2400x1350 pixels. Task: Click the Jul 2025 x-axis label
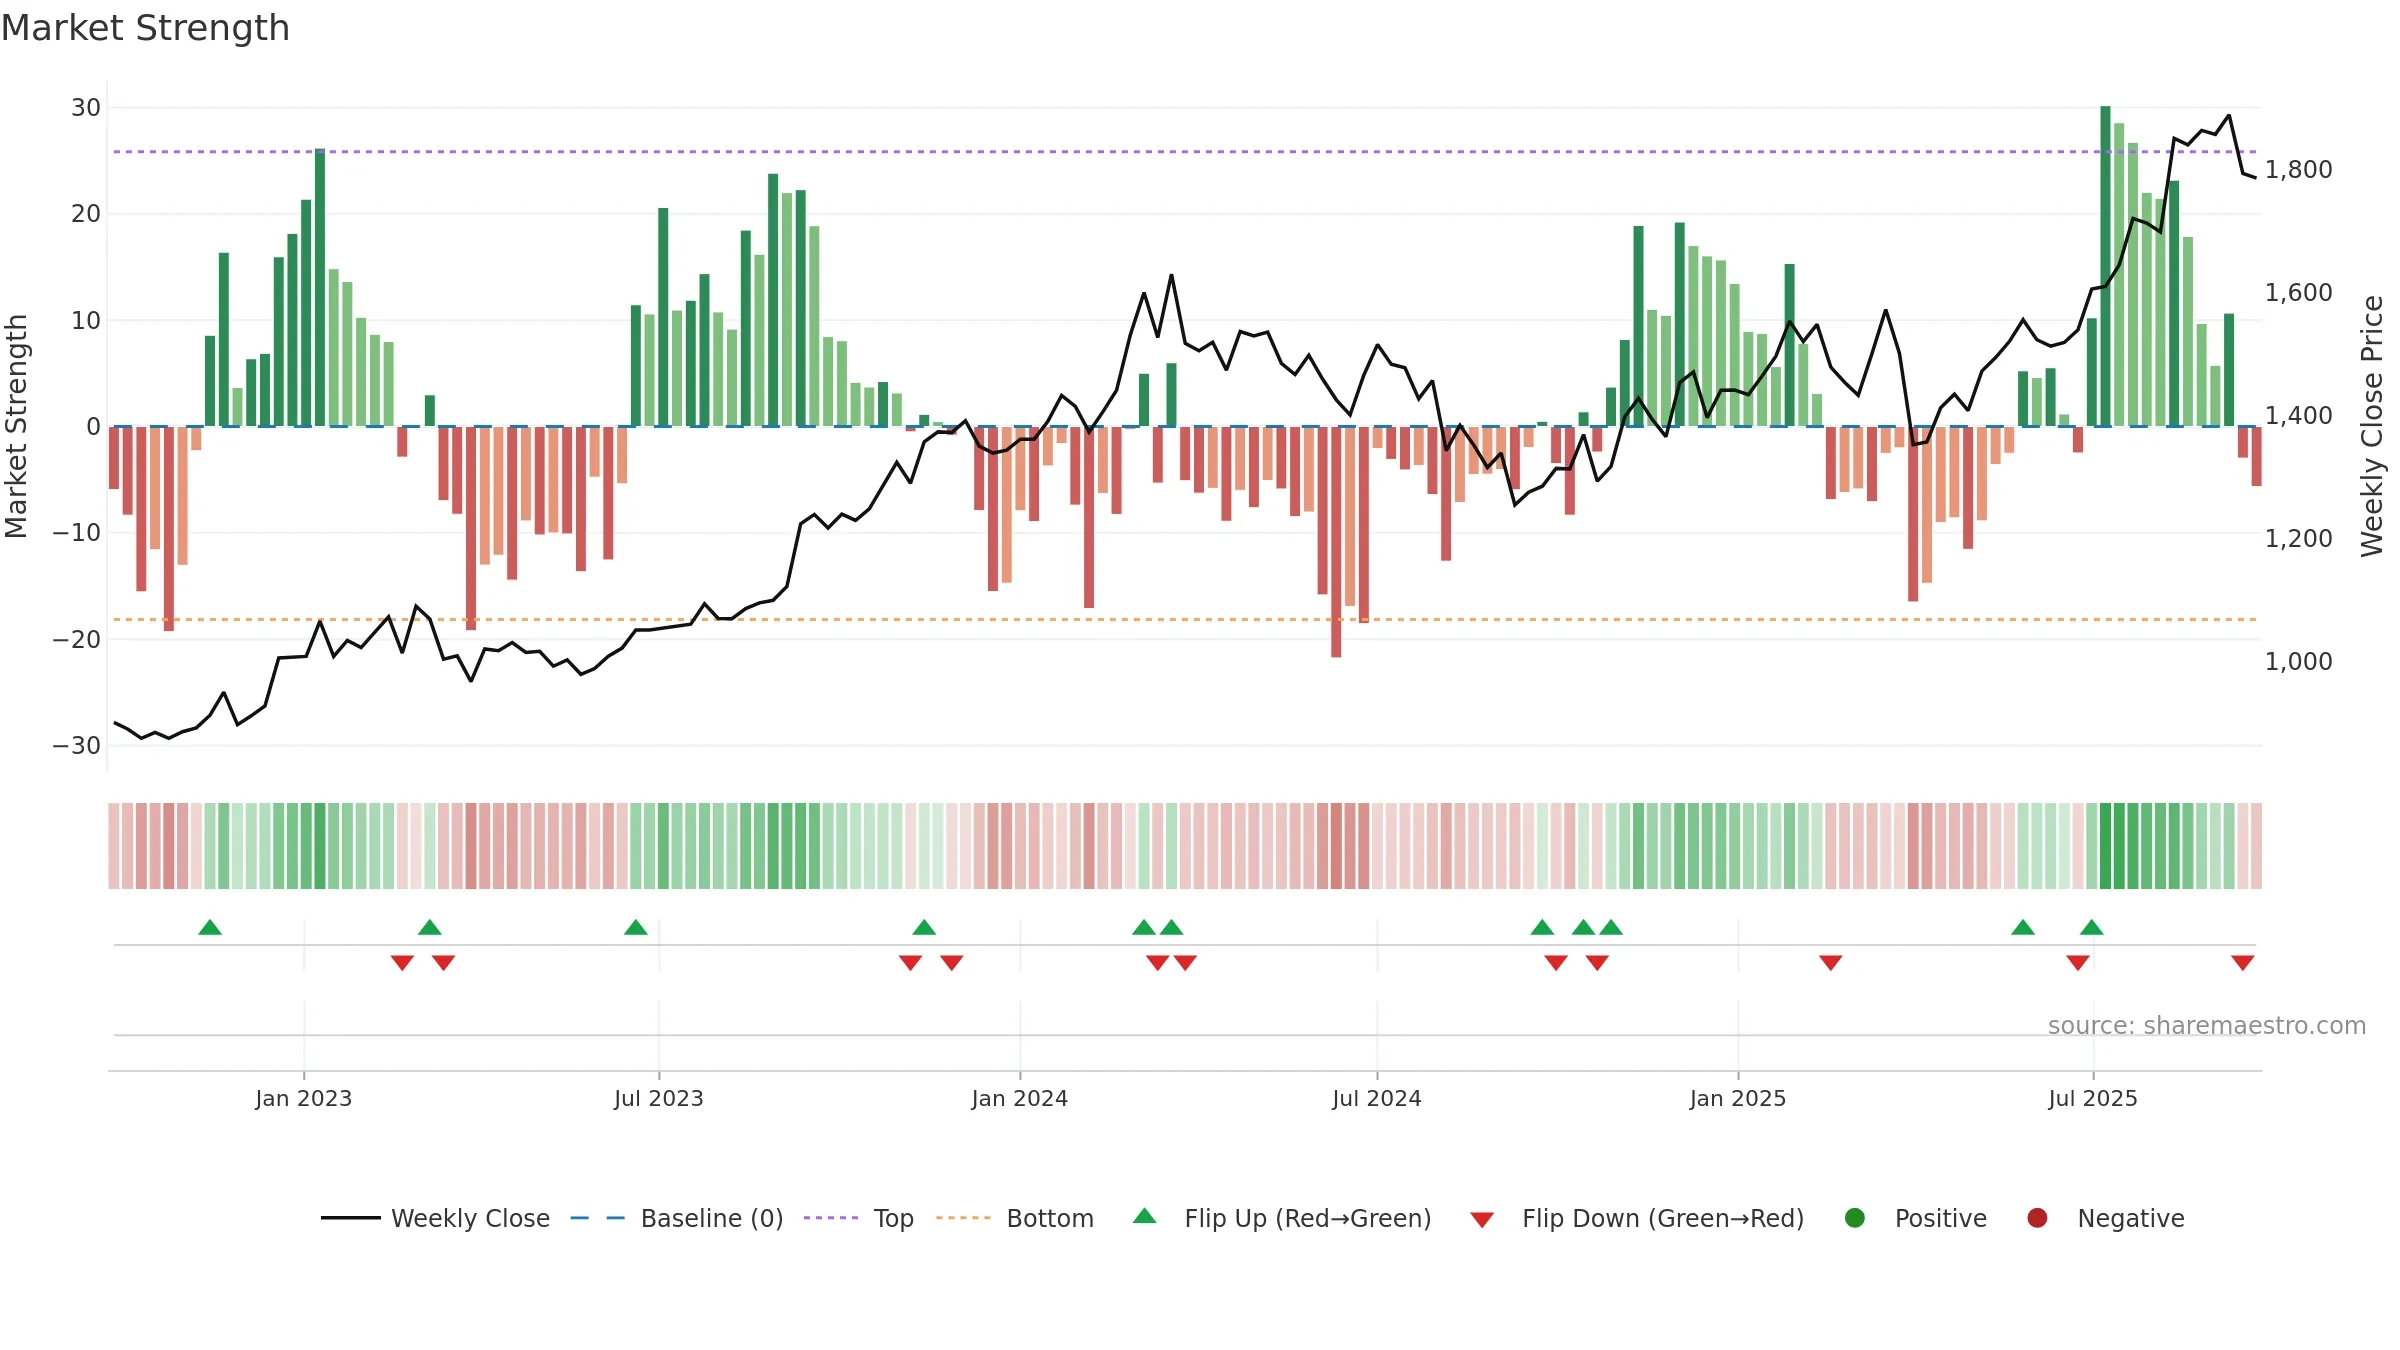[2093, 1099]
